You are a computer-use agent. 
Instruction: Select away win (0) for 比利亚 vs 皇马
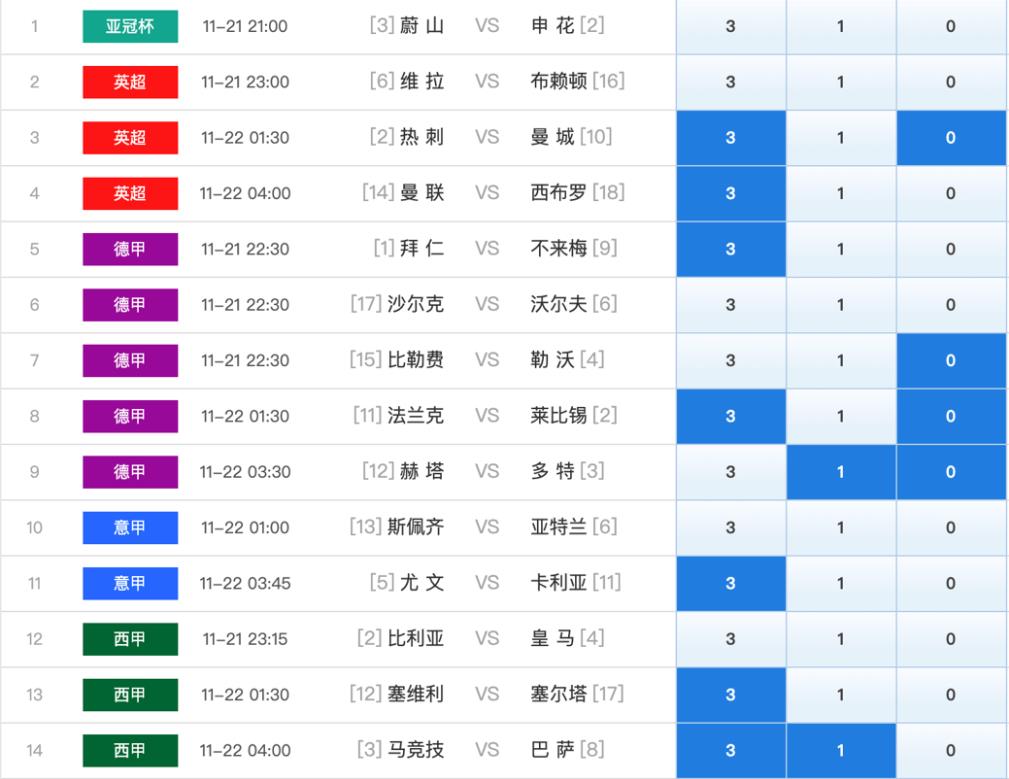coord(951,639)
